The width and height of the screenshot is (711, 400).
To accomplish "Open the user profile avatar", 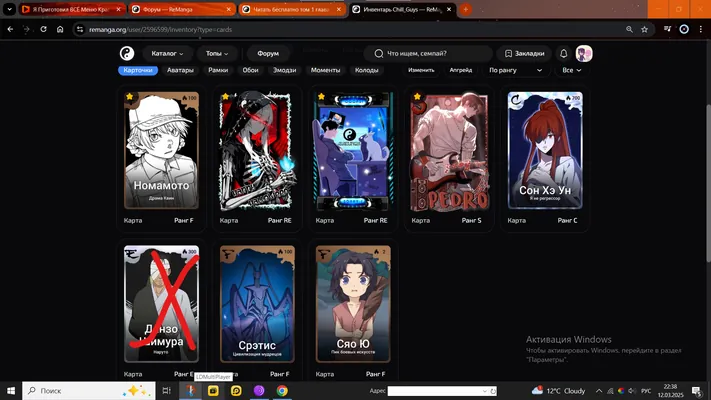I will [x=584, y=54].
